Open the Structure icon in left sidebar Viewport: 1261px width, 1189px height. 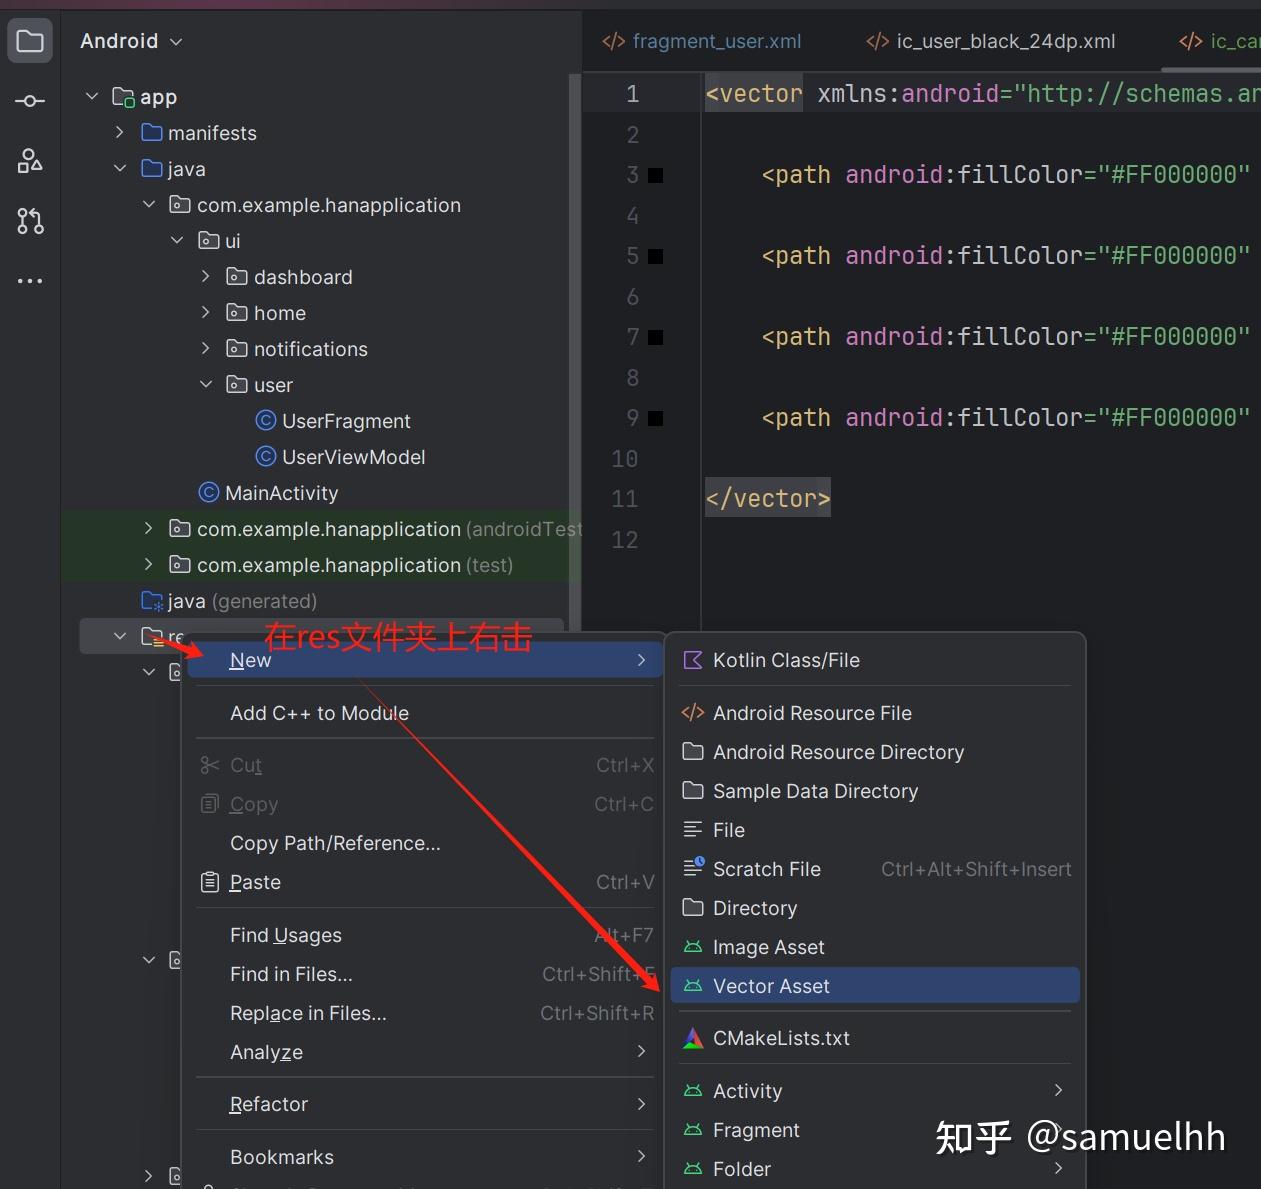click(x=29, y=160)
